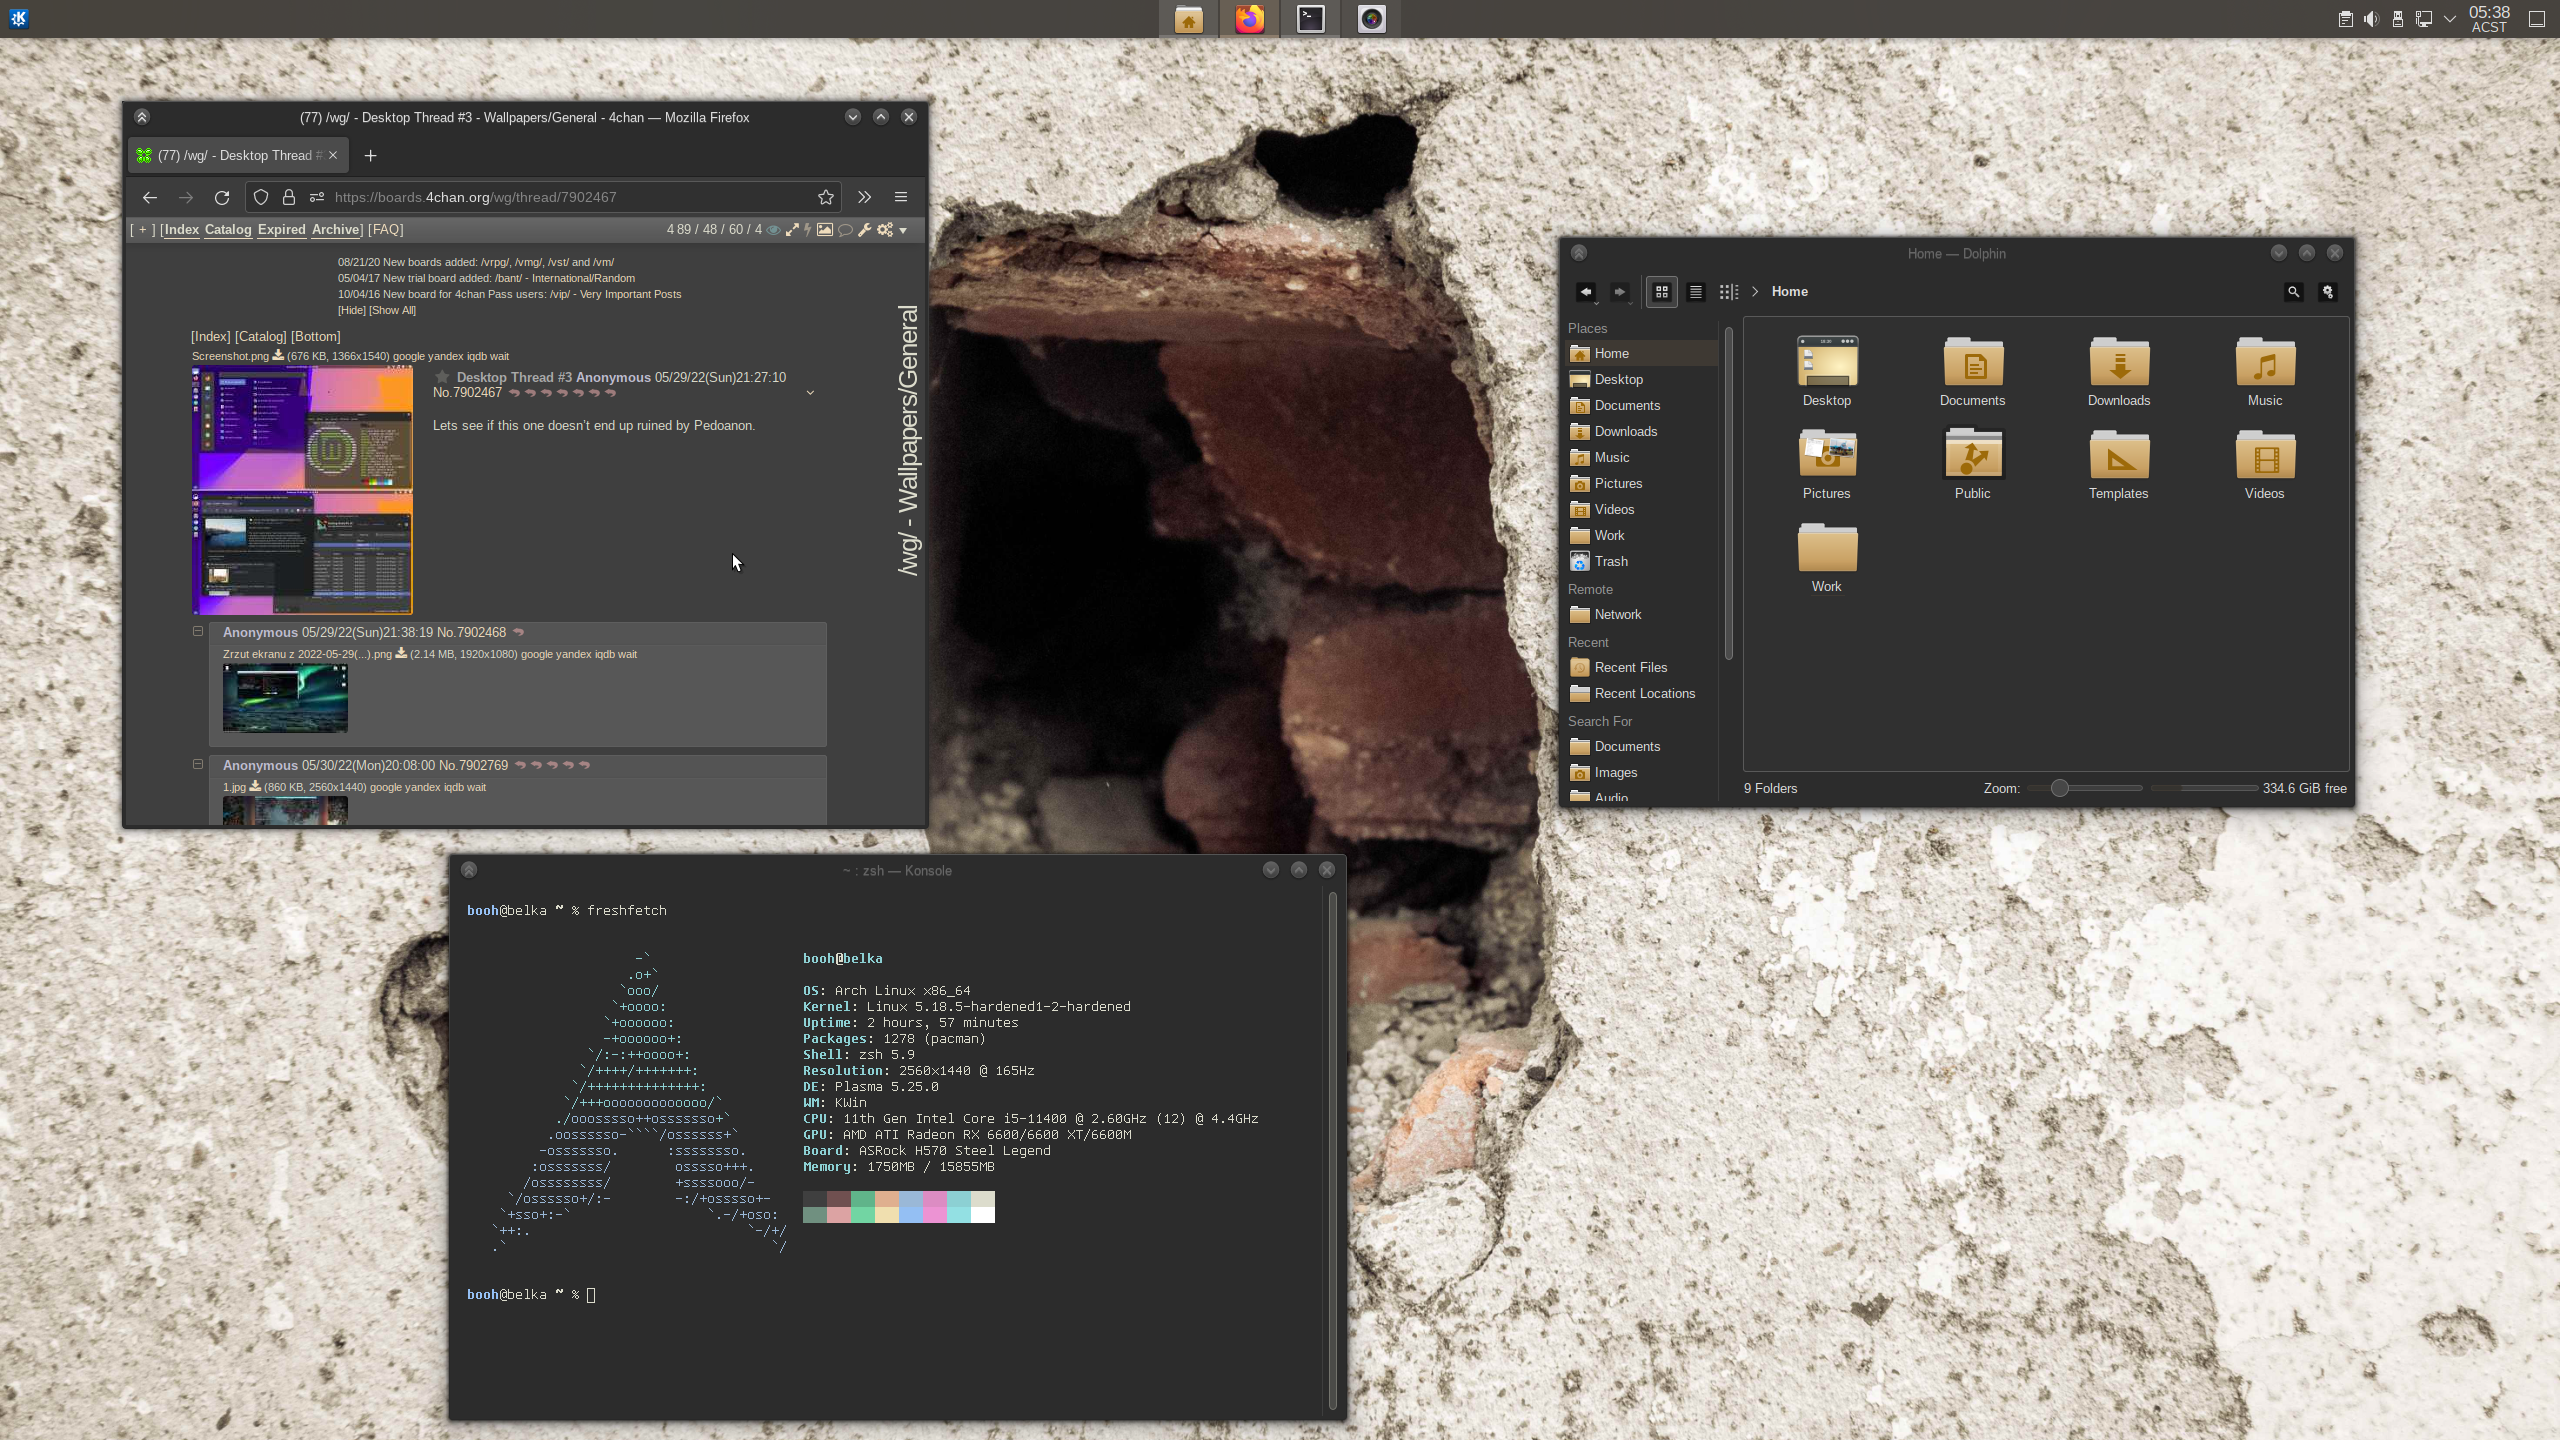Select Network under Remote in Dolphin

[1640, 615]
